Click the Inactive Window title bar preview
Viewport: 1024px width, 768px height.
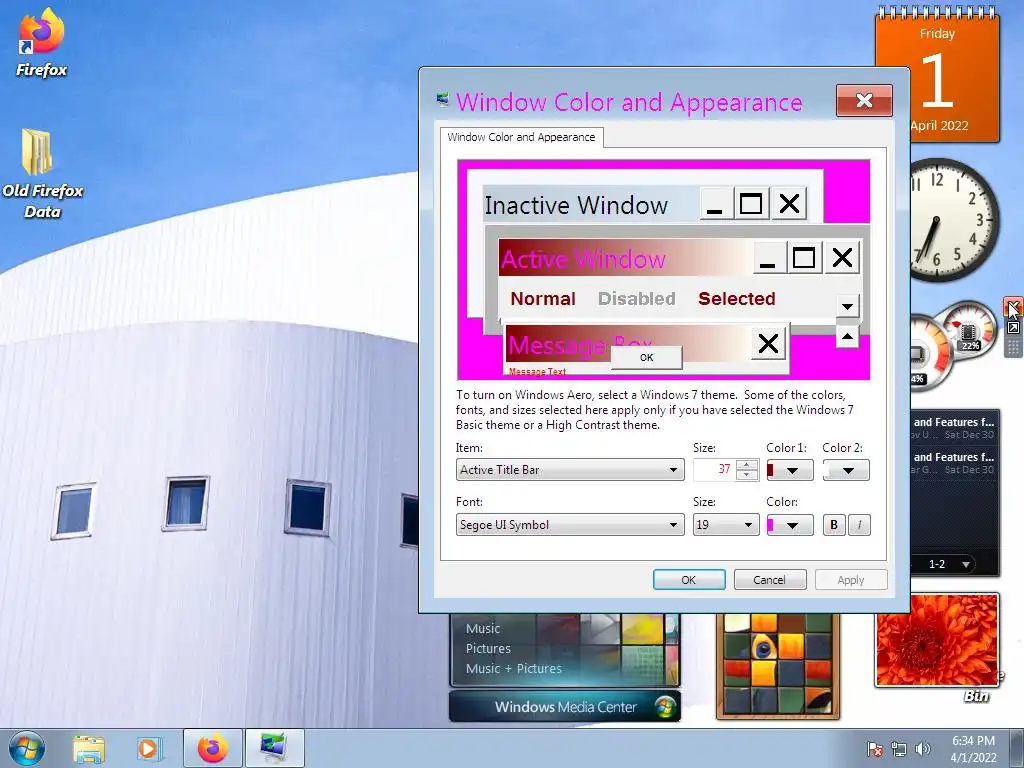tap(591, 204)
